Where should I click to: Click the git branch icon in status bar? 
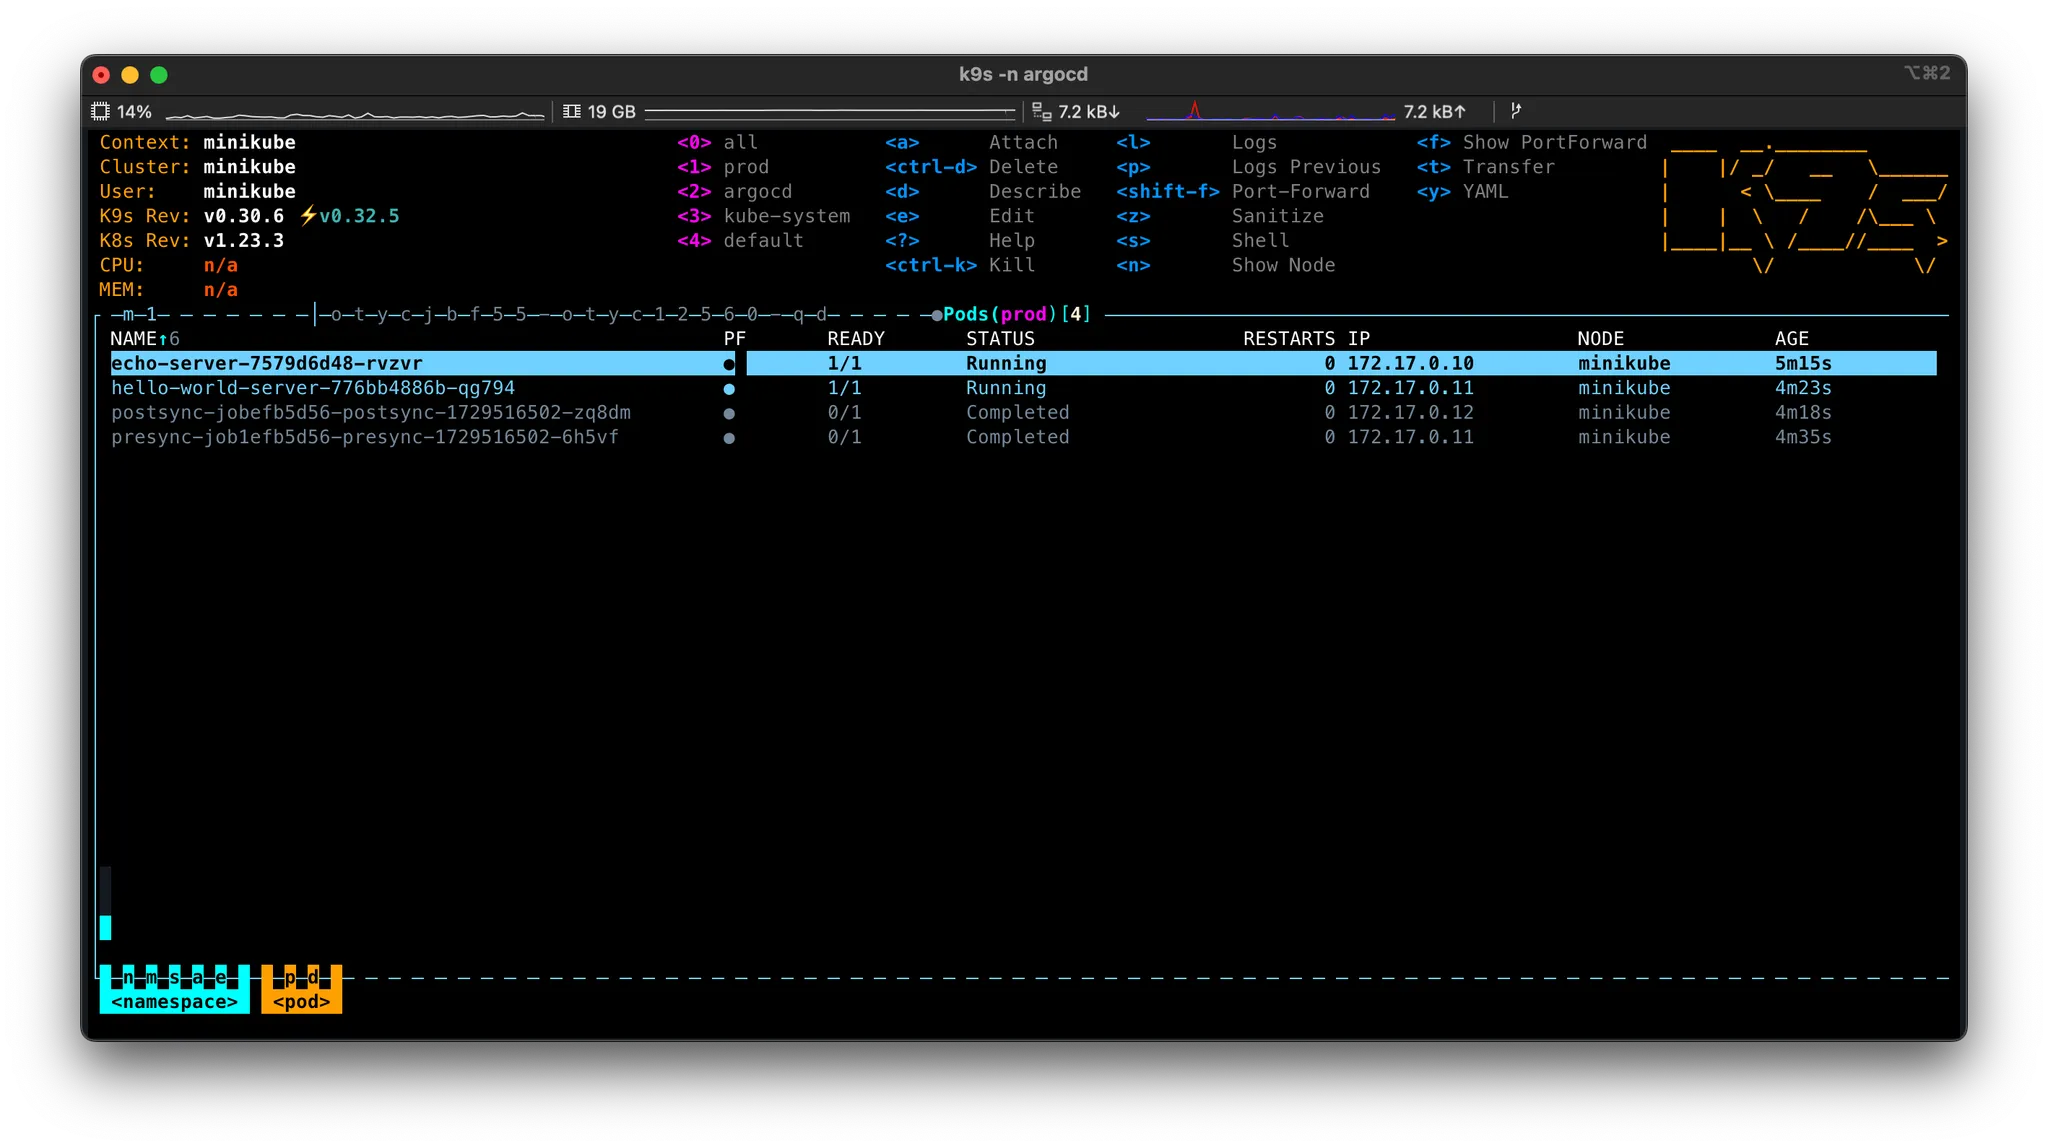pyautogui.click(x=1516, y=111)
